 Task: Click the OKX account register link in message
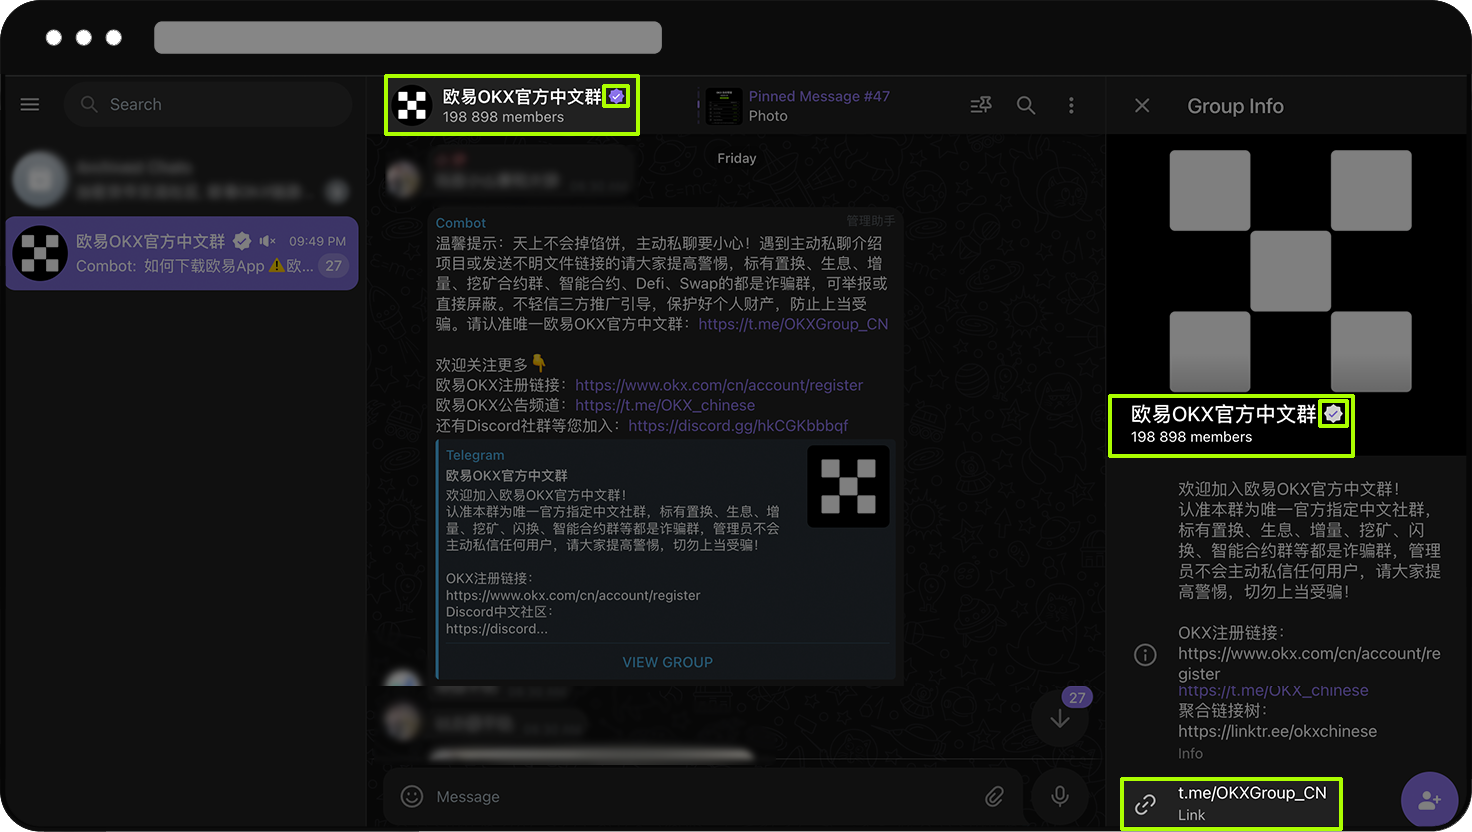pyautogui.click(x=718, y=384)
